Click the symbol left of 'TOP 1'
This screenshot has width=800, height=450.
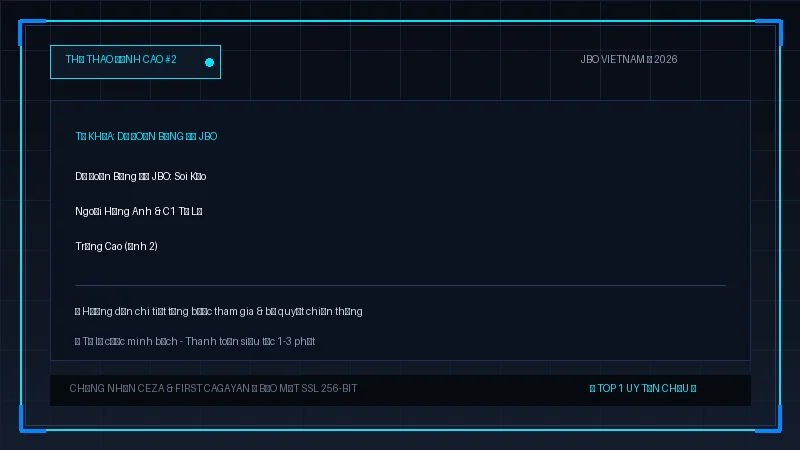[592, 389]
